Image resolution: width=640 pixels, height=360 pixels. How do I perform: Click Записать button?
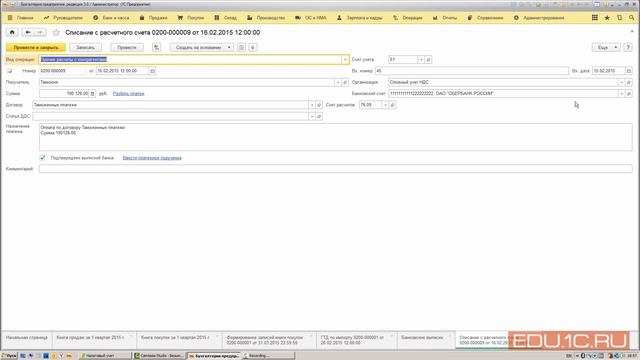pyautogui.click(x=85, y=47)
